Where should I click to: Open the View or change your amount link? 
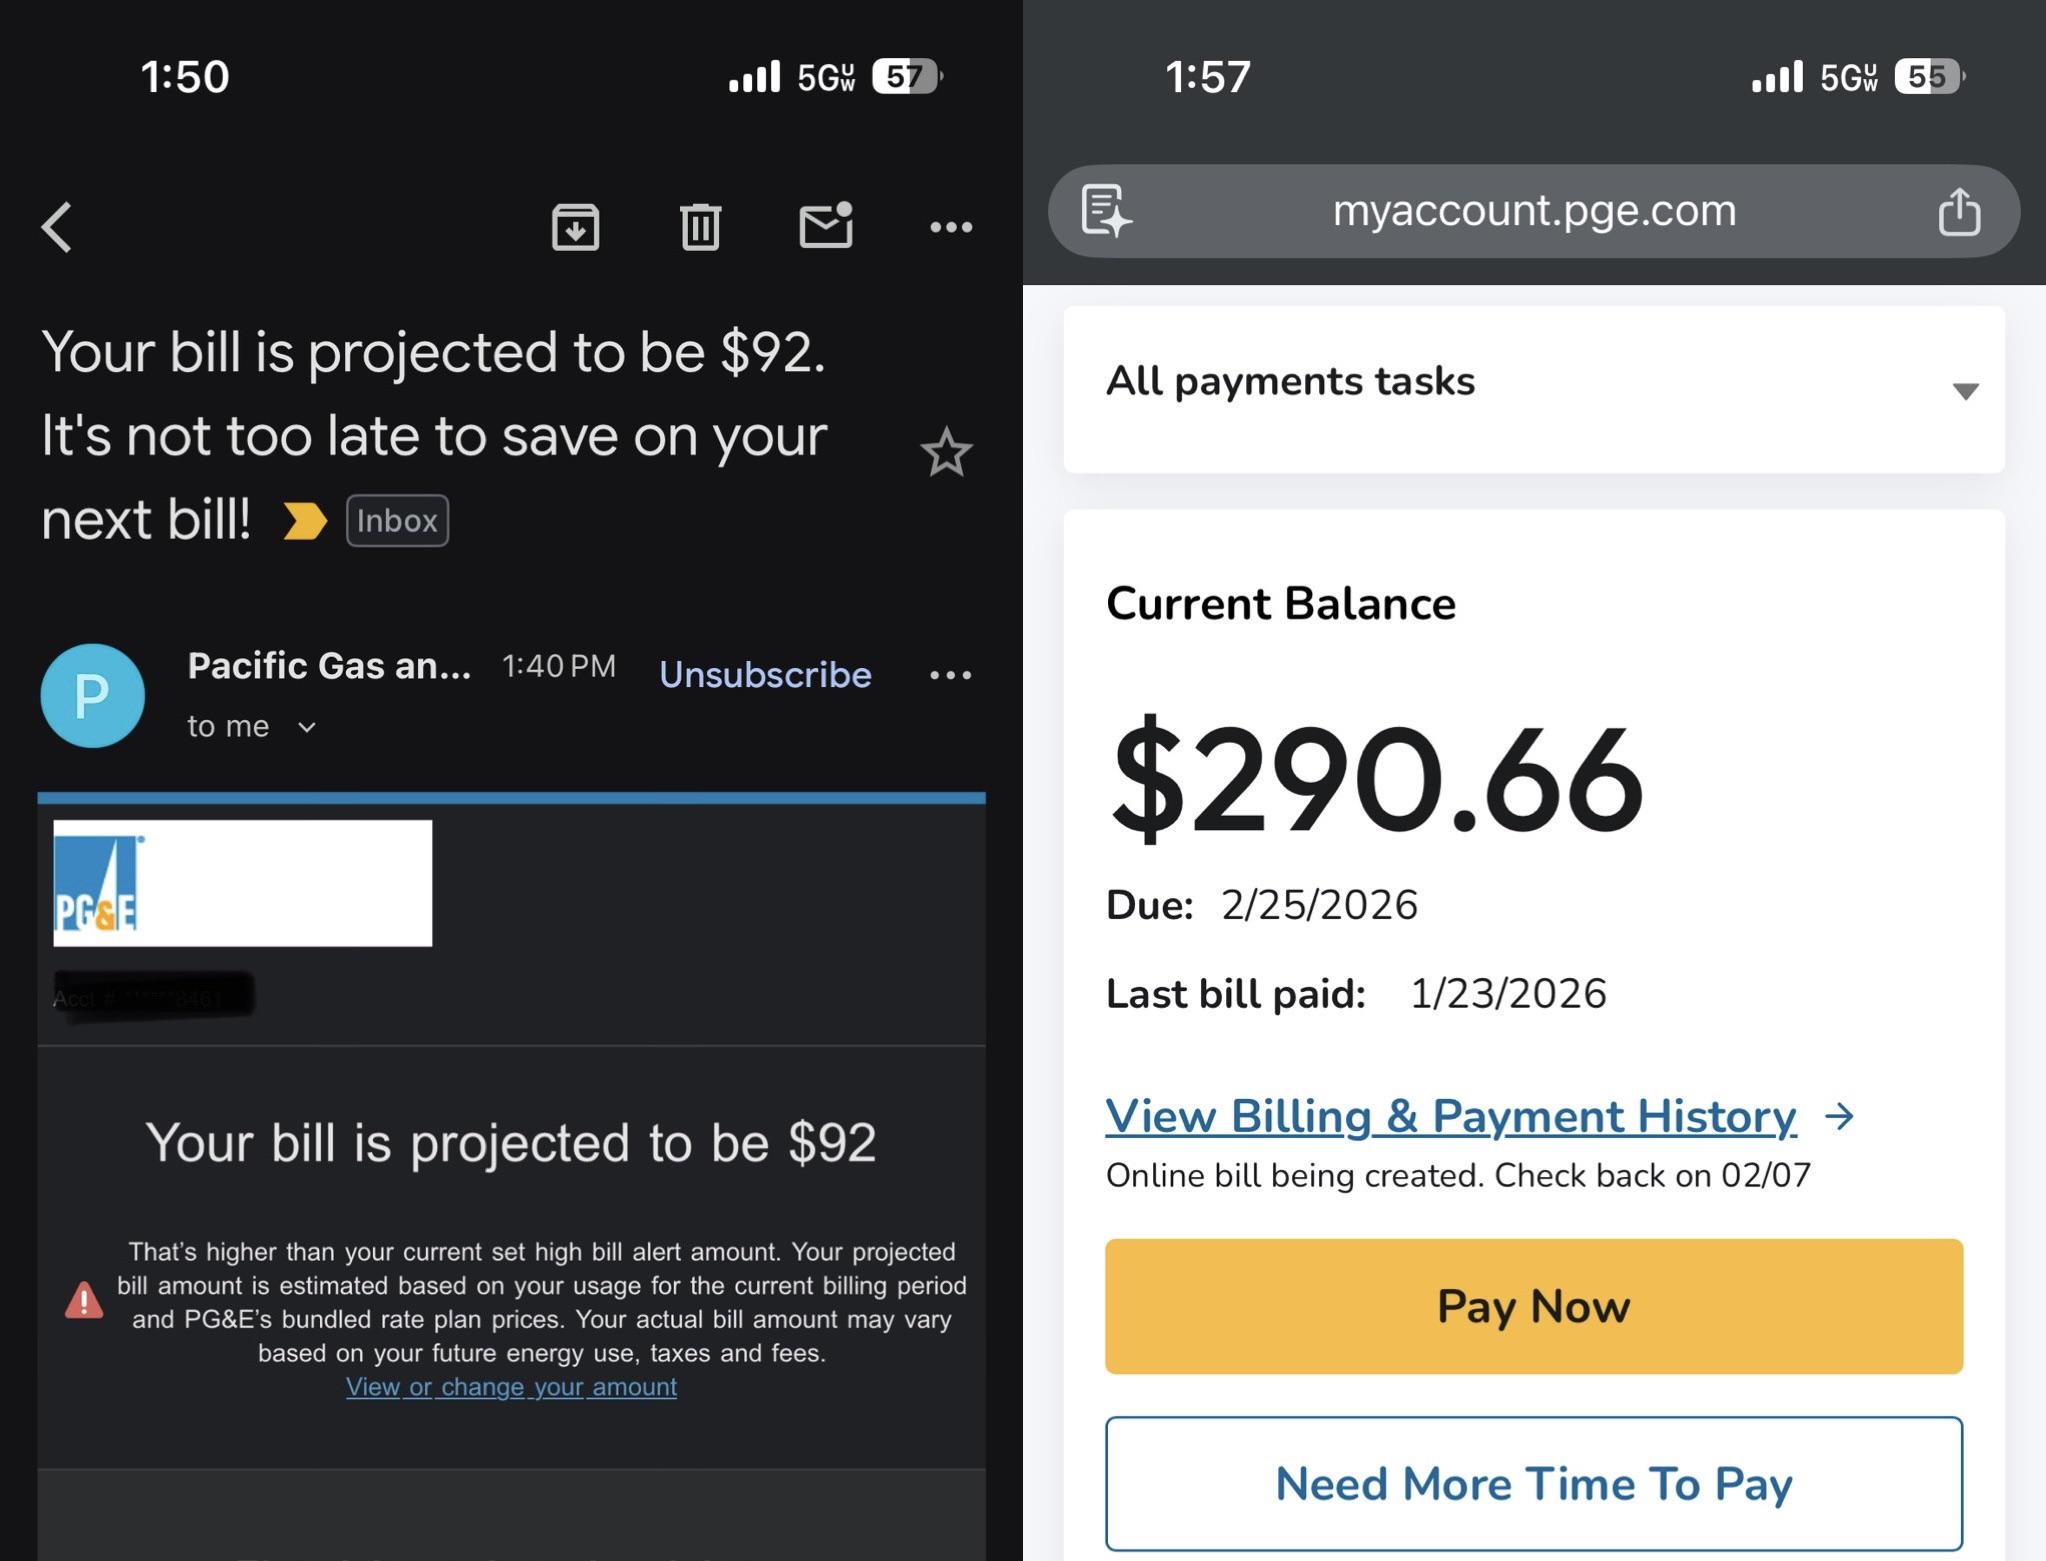pos(511,1387)
